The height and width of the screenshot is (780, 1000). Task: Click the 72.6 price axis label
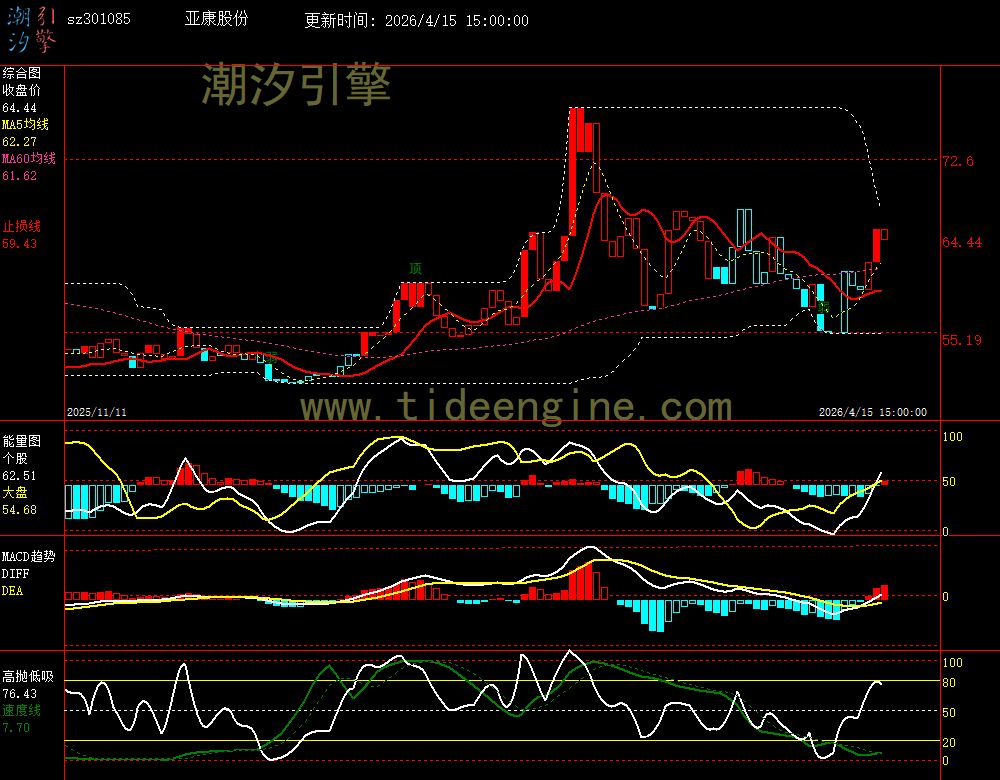pyautogui.click(x=958, y=161)
